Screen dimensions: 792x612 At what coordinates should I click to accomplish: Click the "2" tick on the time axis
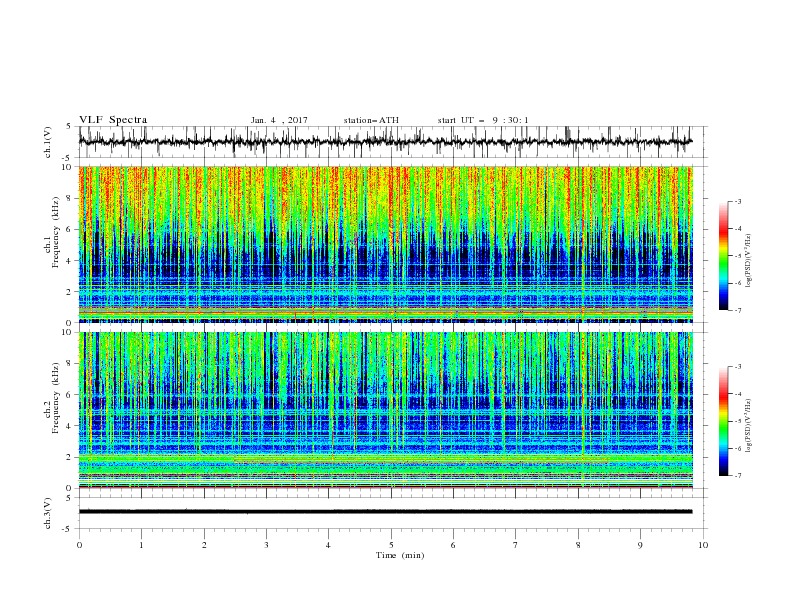click(x=204, y=545)
